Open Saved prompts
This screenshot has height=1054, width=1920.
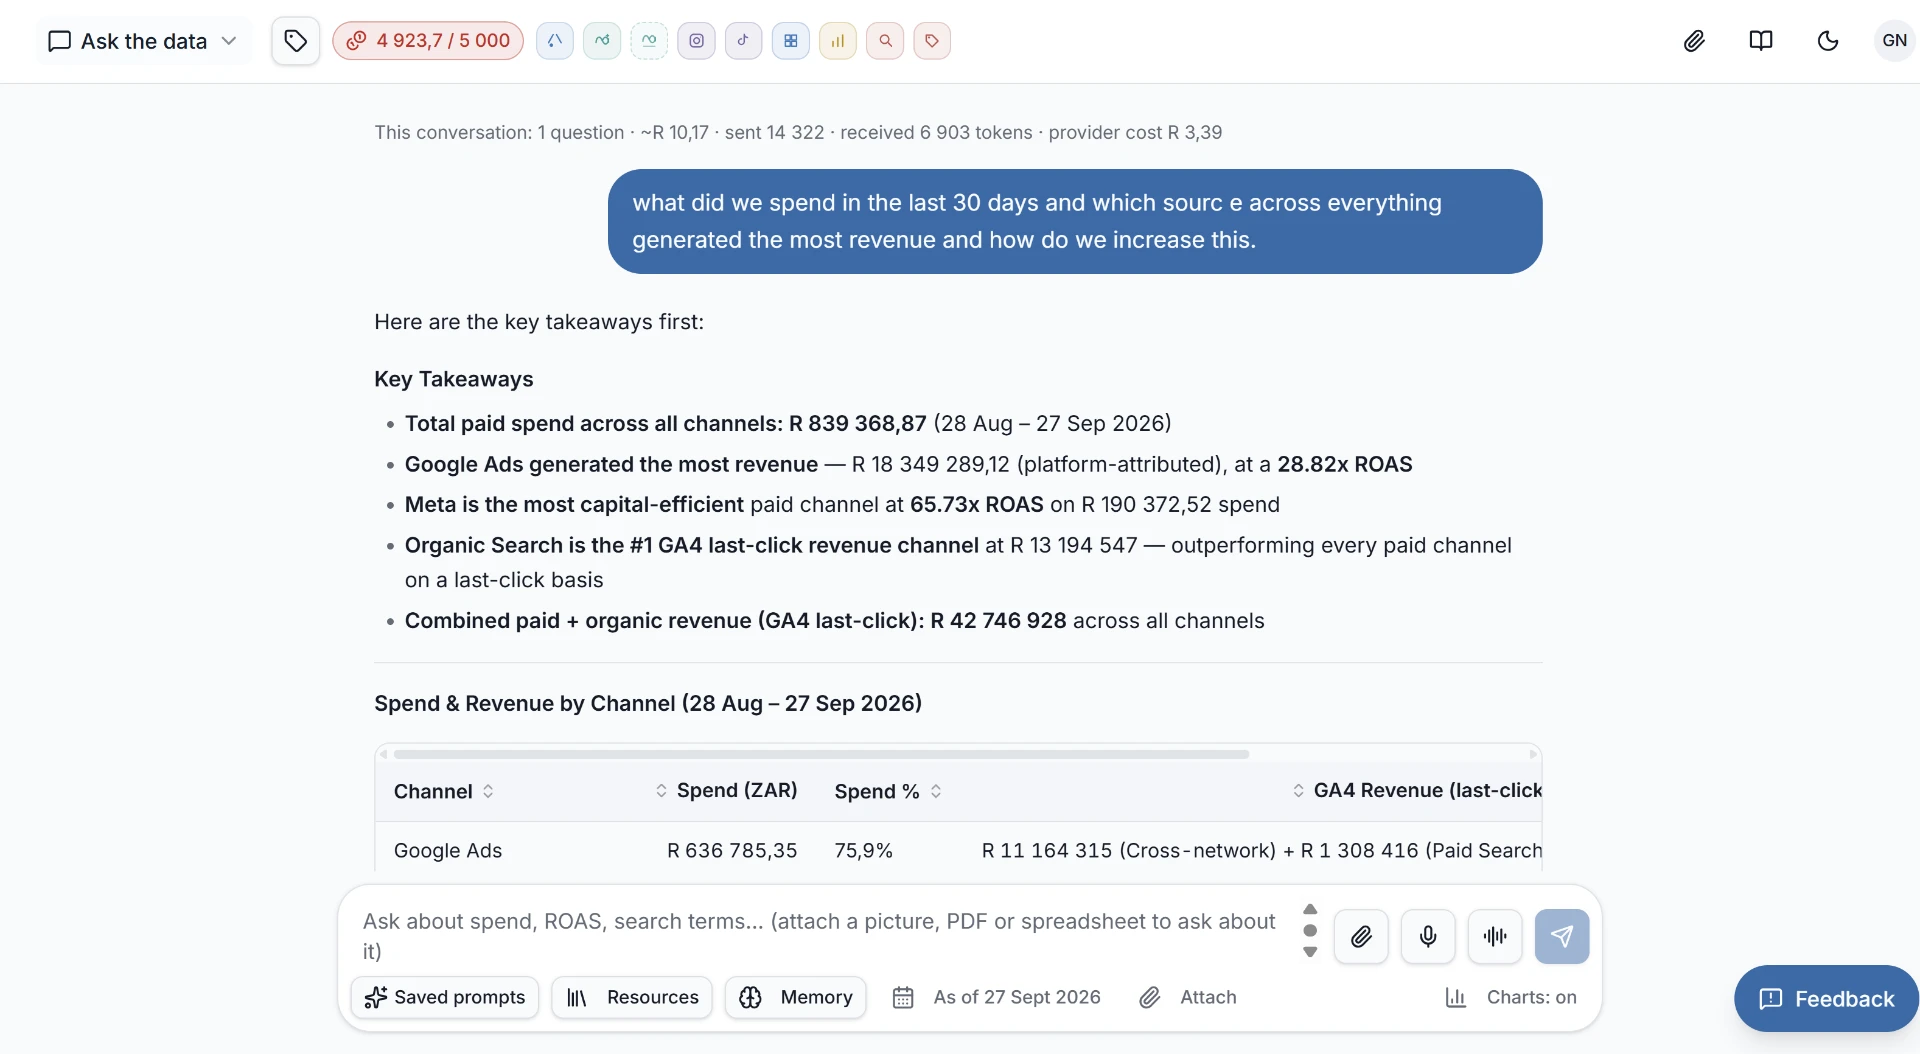[445, 997]
